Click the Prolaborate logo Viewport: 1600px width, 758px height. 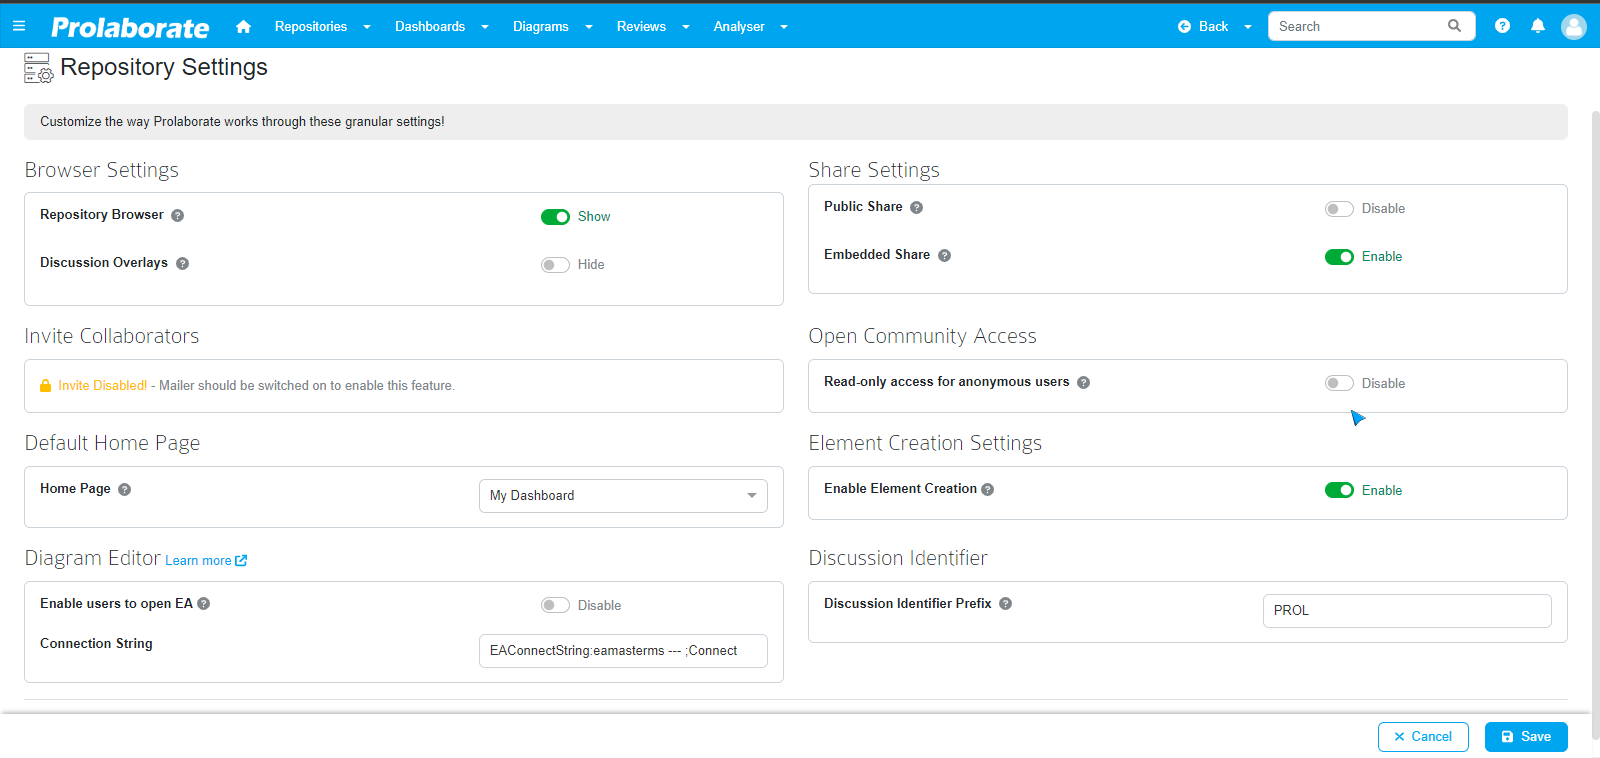[130, 27]
